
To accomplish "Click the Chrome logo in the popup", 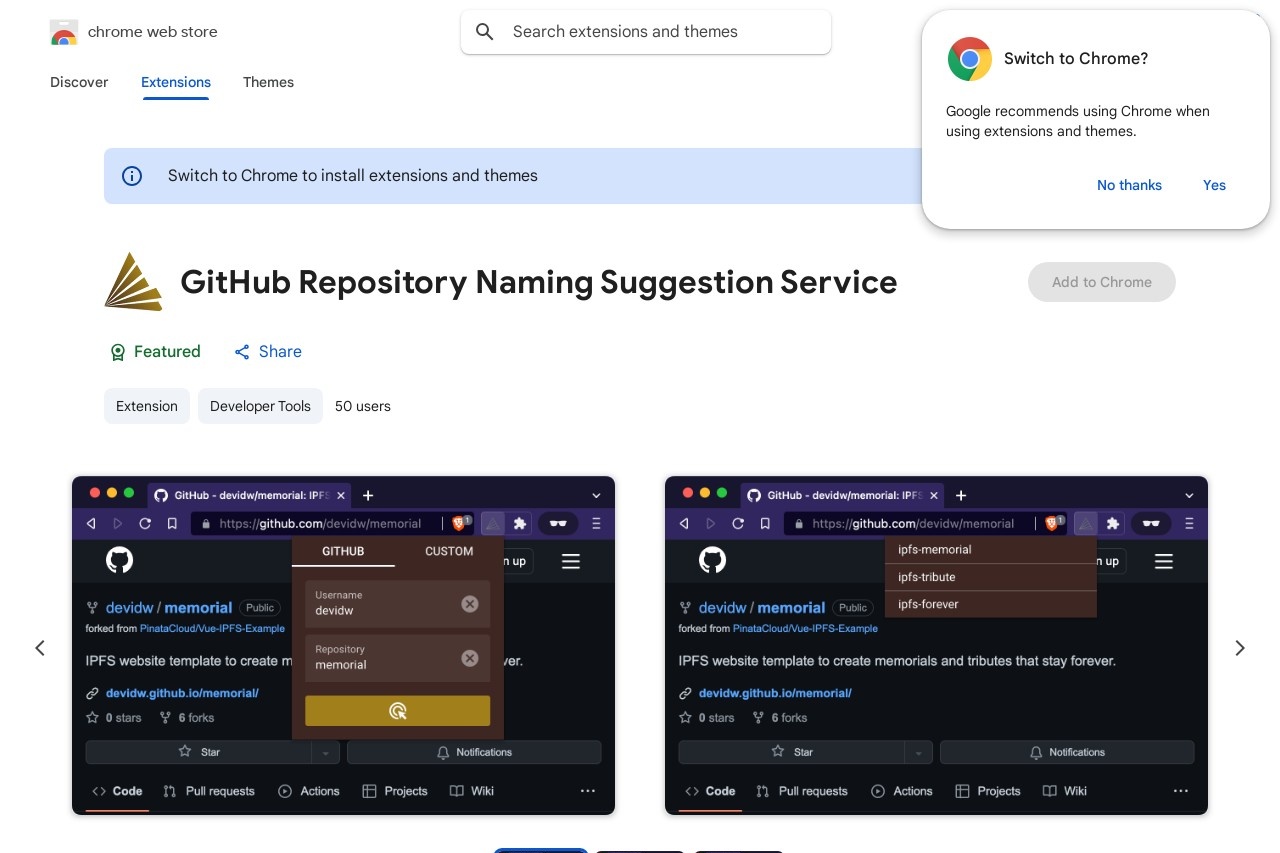I will [969, 59].
